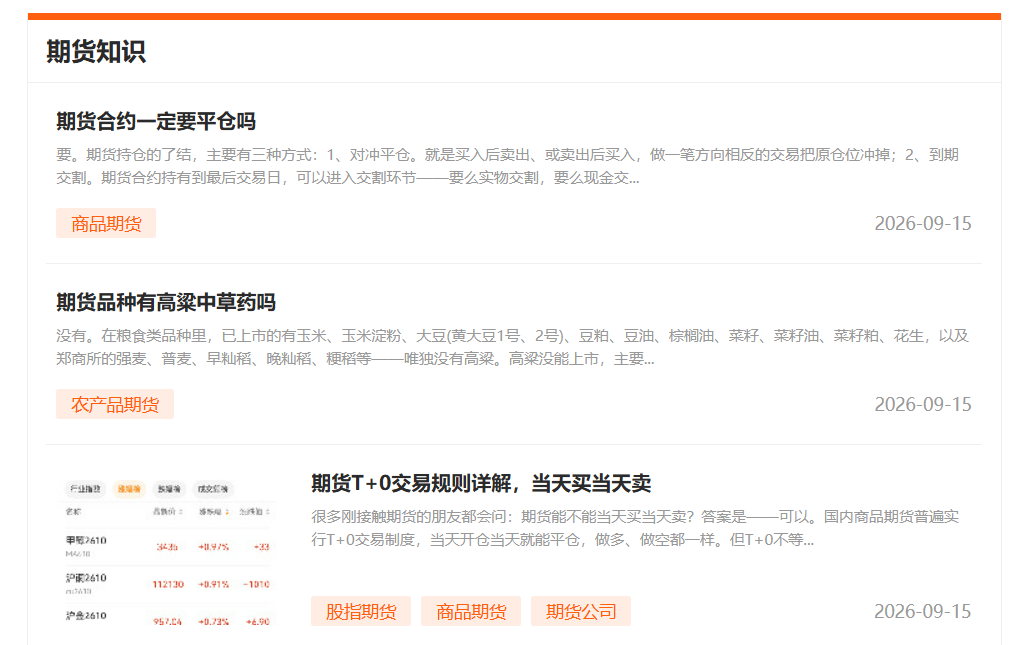The width and height of the screenshot is (1018, 645).
Task: Click summary text starting 要。期货持仓的了结
Action: [x=507, y=166]
